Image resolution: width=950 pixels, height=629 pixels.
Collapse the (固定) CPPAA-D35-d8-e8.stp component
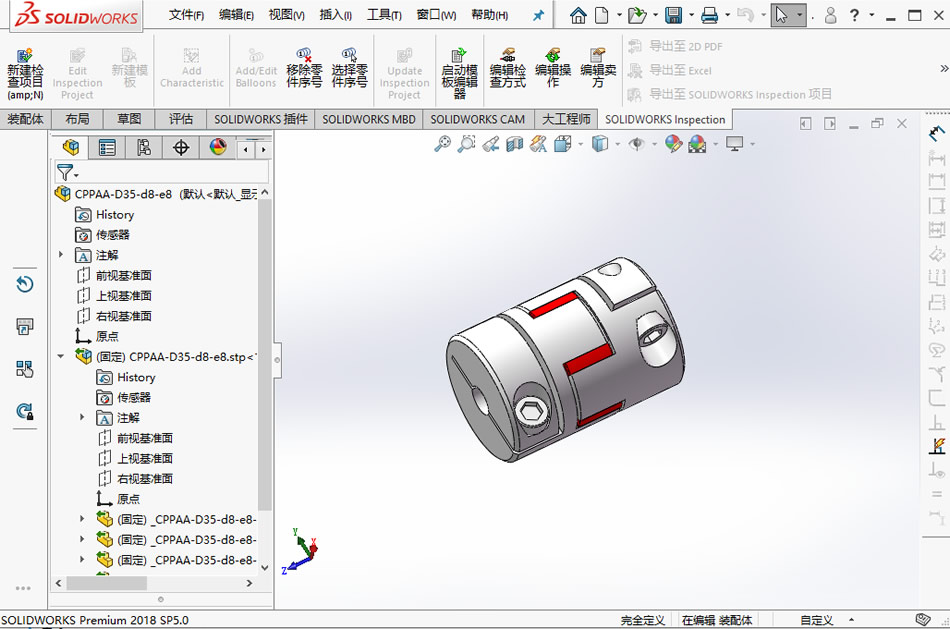[61, 356]
